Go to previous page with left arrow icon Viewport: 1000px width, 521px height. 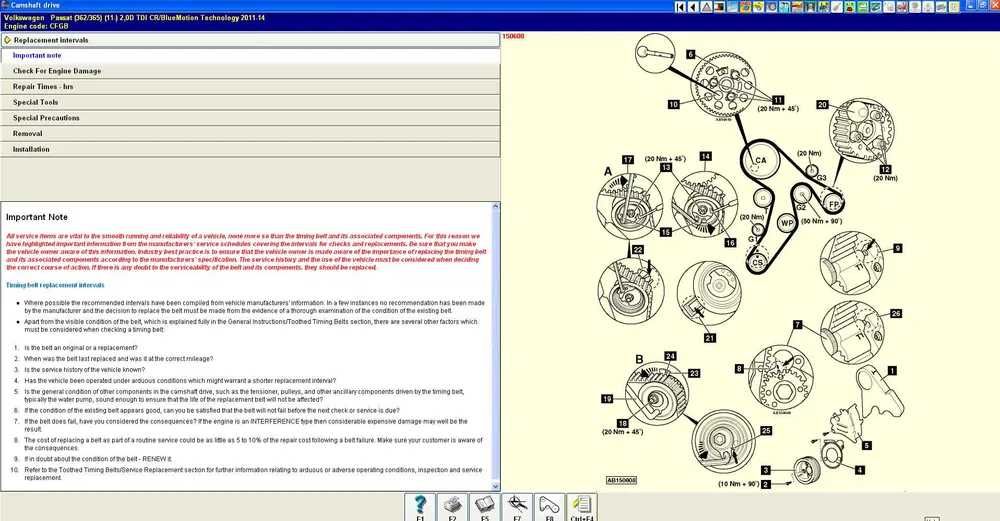(693, 7)
